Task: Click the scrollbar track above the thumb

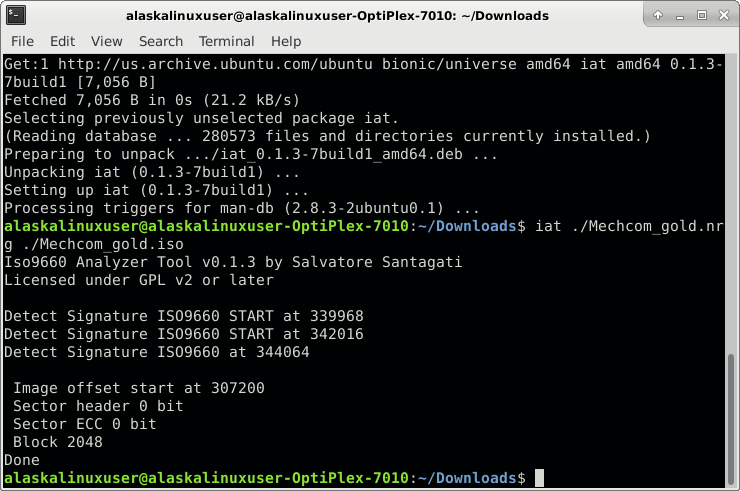Action: click(732, 200)
